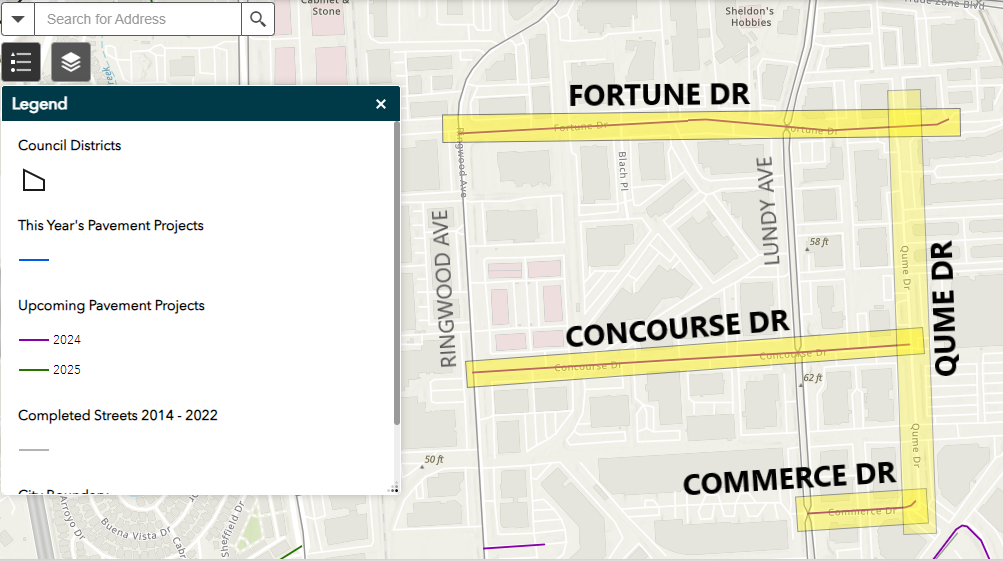1003x561 pixels.
Task: Select the purple 2024 legend line
Action: [34, 340]
